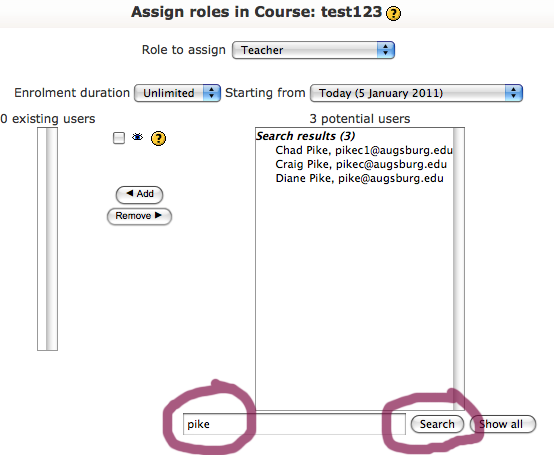Select Craig Pike from search results
Screen dimensions: 554x455
[361, 164]
